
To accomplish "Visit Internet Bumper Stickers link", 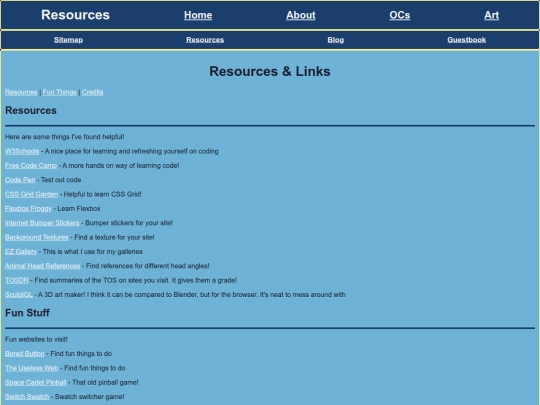I will pyautogui.click(x=42, y=223).
